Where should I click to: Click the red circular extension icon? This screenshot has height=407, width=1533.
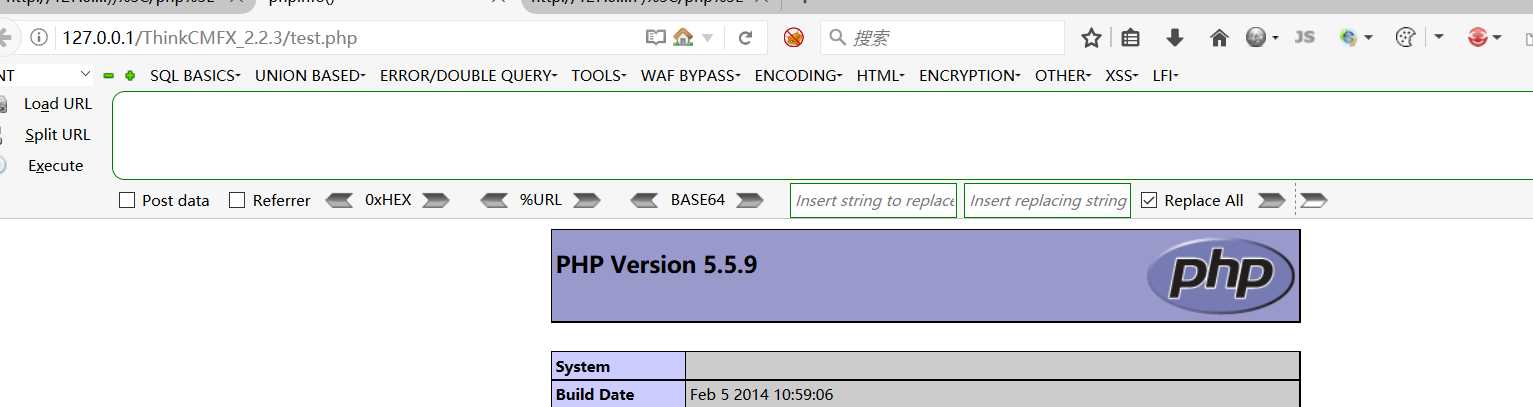(x=1477, y=38)
